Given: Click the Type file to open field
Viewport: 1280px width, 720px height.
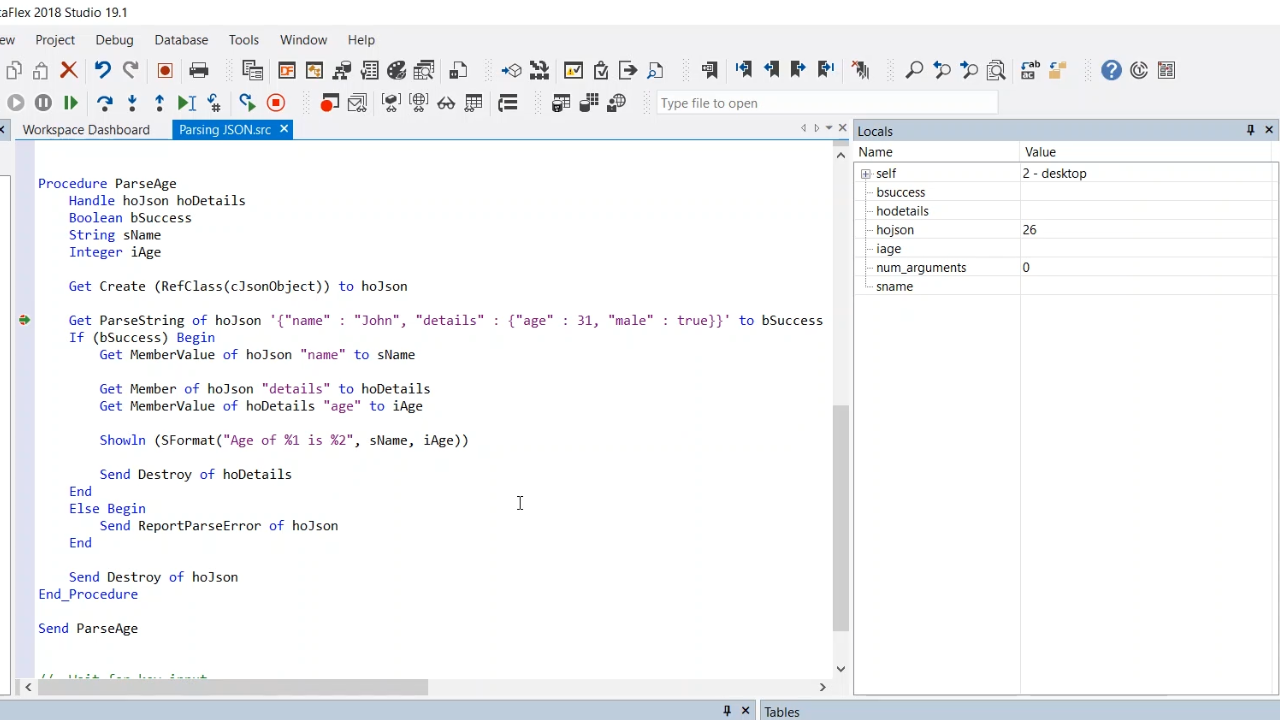Looking at the screenshot, I should coord(826,103).
